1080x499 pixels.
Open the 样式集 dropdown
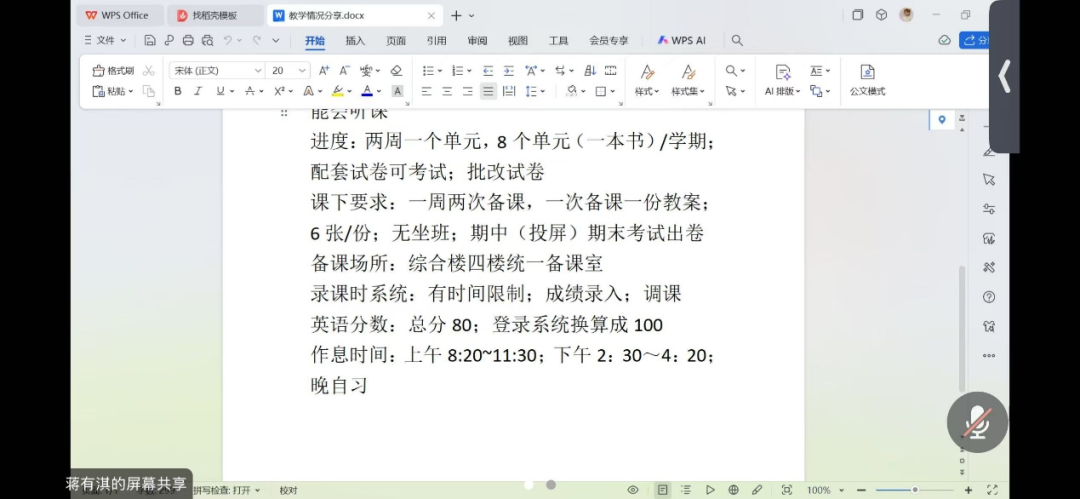687,79
